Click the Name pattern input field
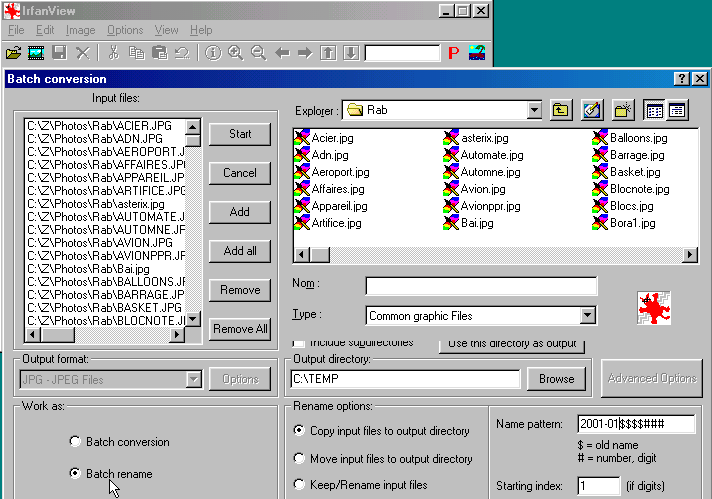The height and width of the screenshot is (499, 712). tap(636, 424)
